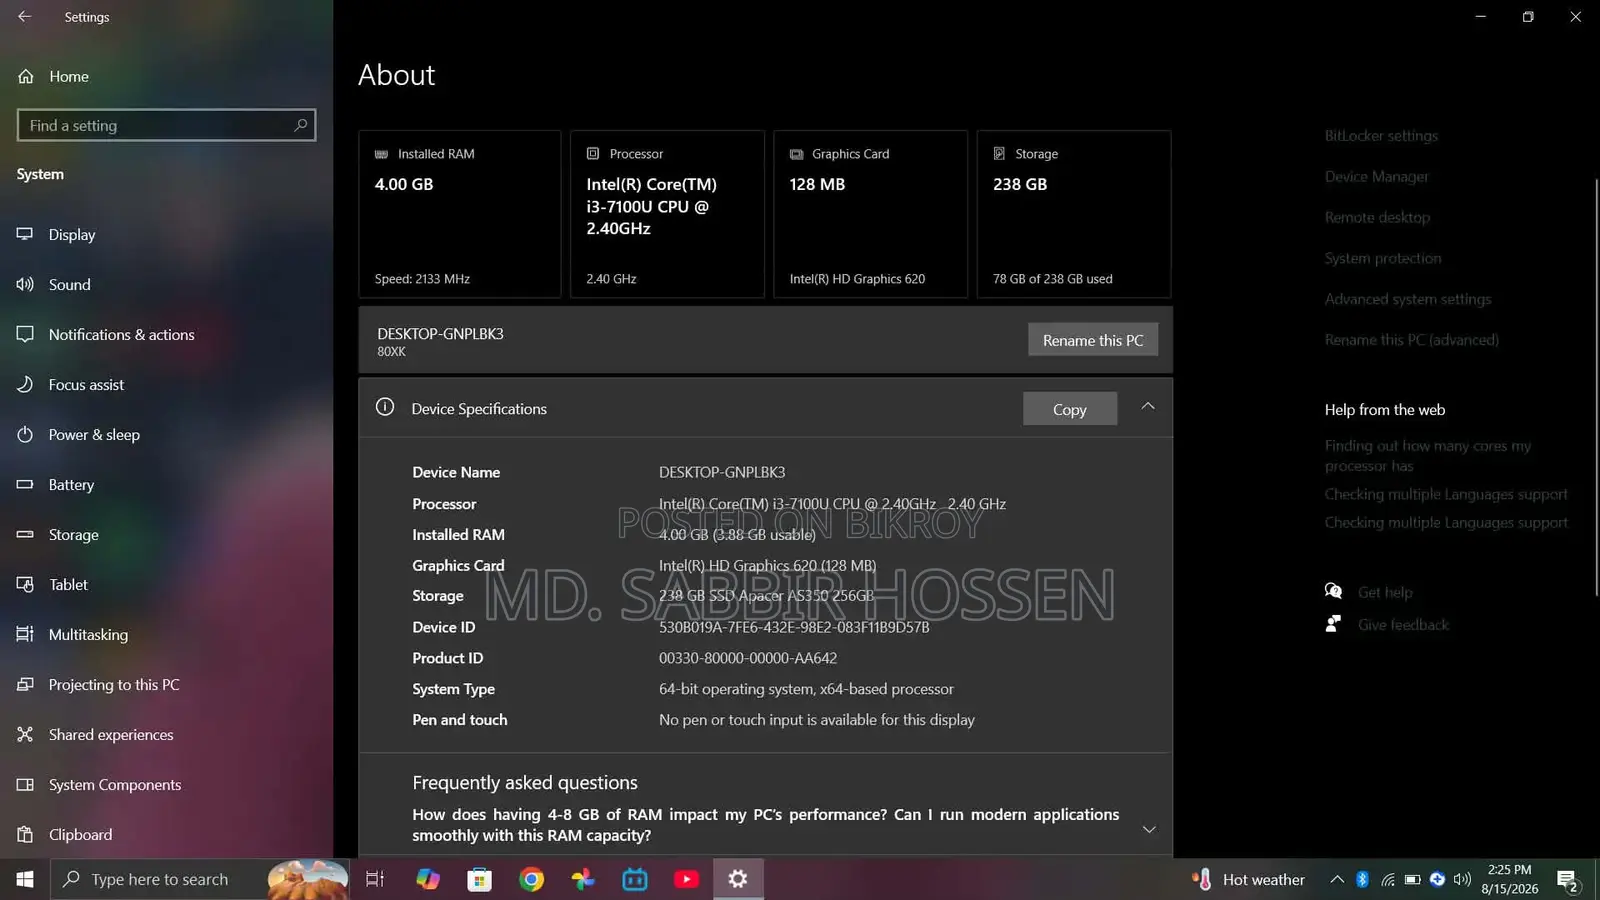This screenshot has width=1600, height=900.
Task: Open the Windows Start menu
Action: [25, 879]
